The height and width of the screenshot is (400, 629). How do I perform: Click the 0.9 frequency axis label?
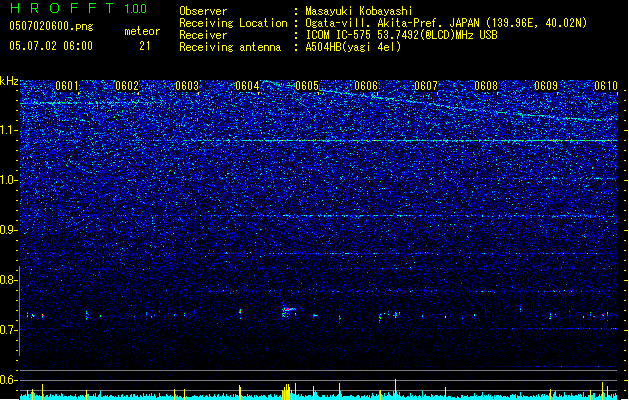pos(8,230)
